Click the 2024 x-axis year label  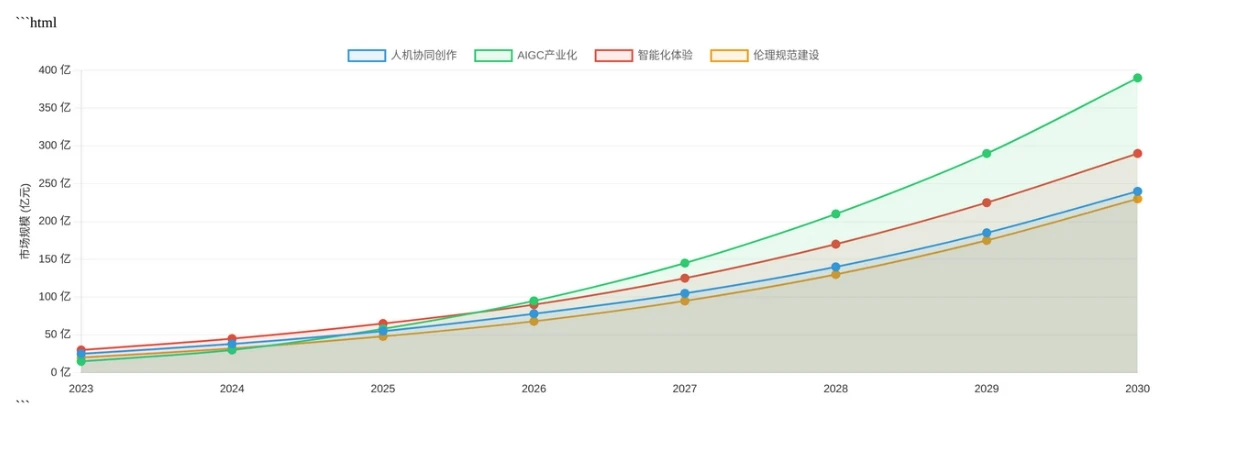click(x=232, y=389)
